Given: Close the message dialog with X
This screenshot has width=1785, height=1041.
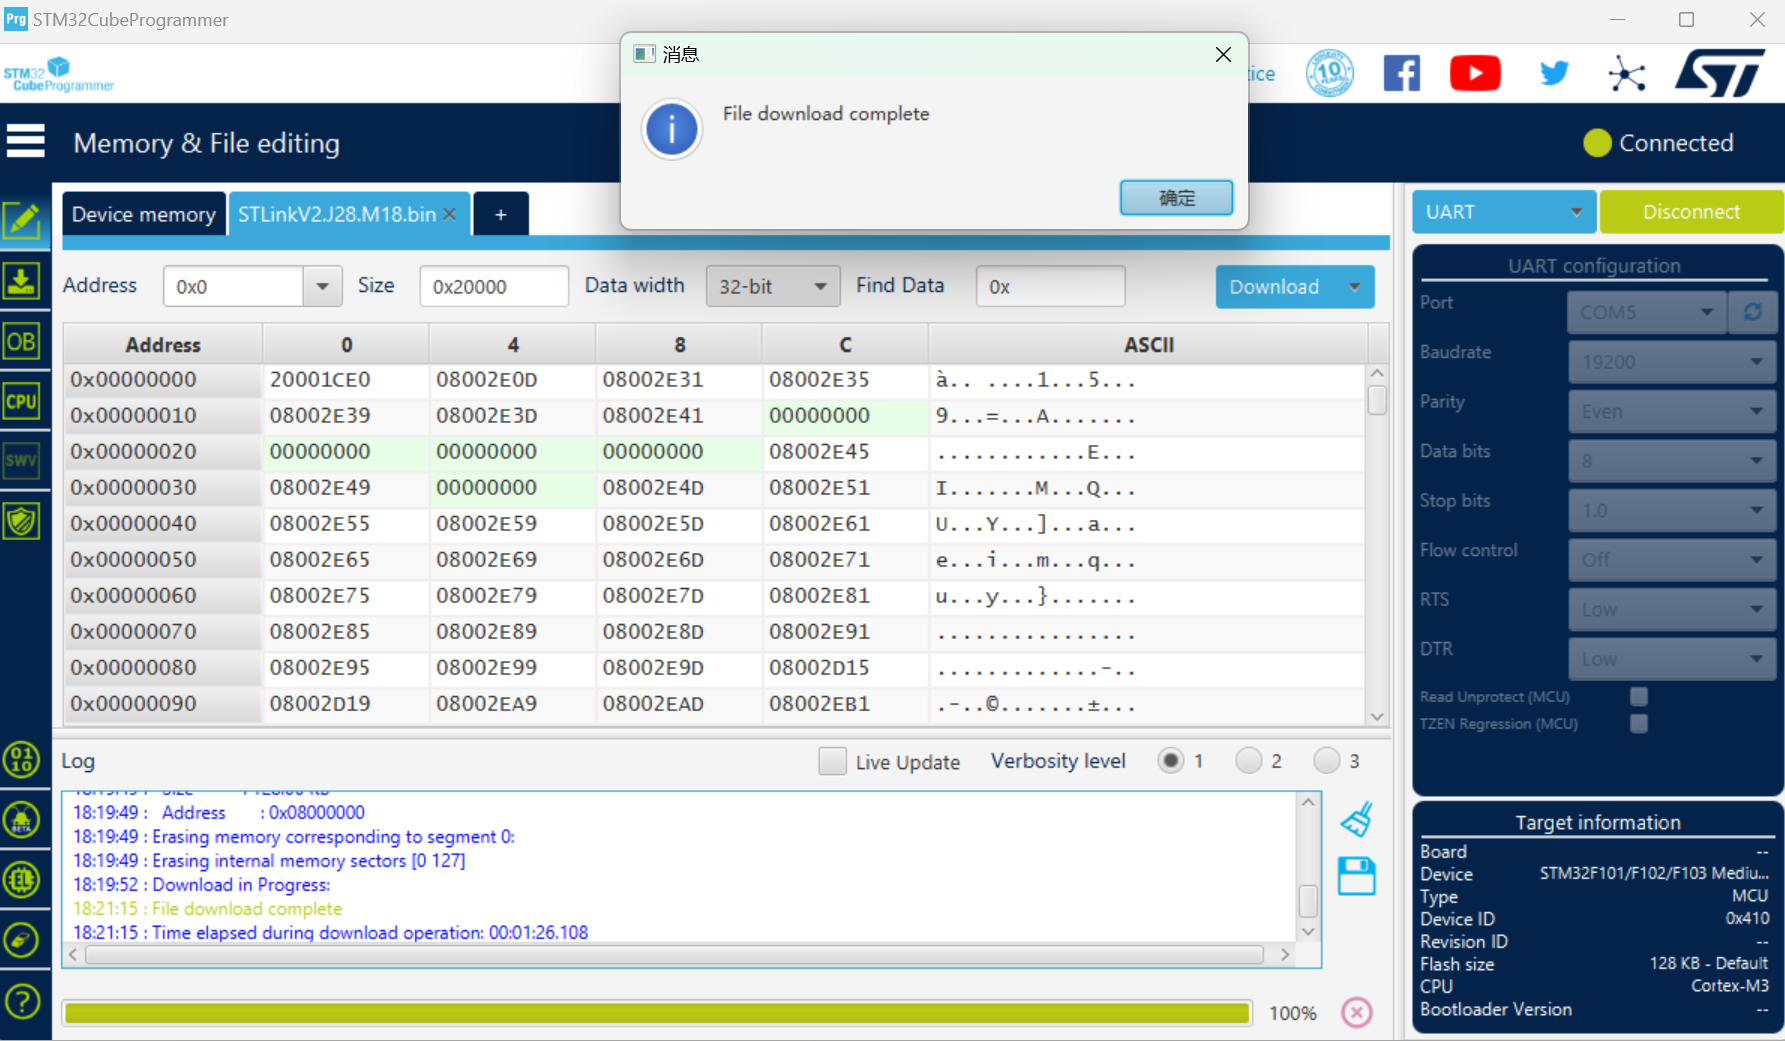Looking at the screenshot, I should point(1223,54).
